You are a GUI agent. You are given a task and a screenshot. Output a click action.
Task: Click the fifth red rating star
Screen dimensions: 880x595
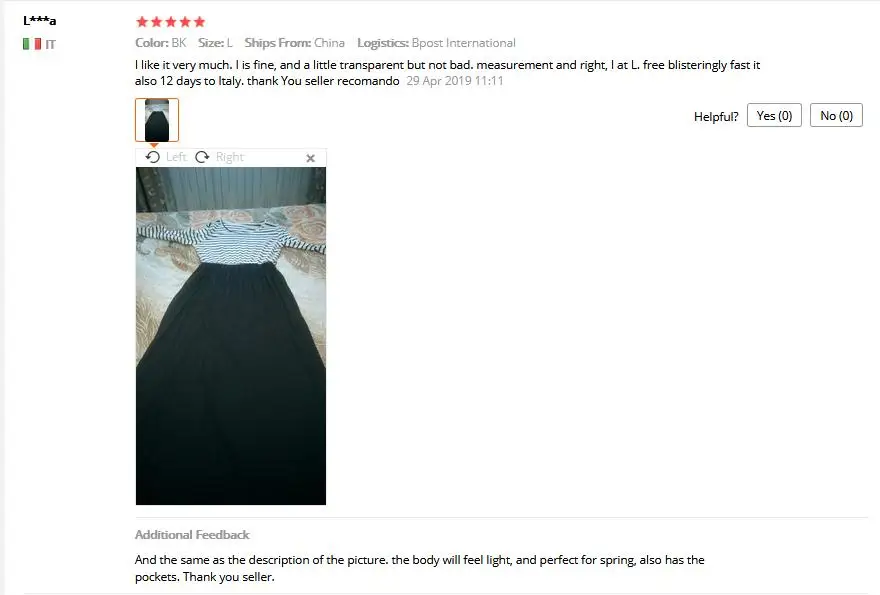[200, 22]
